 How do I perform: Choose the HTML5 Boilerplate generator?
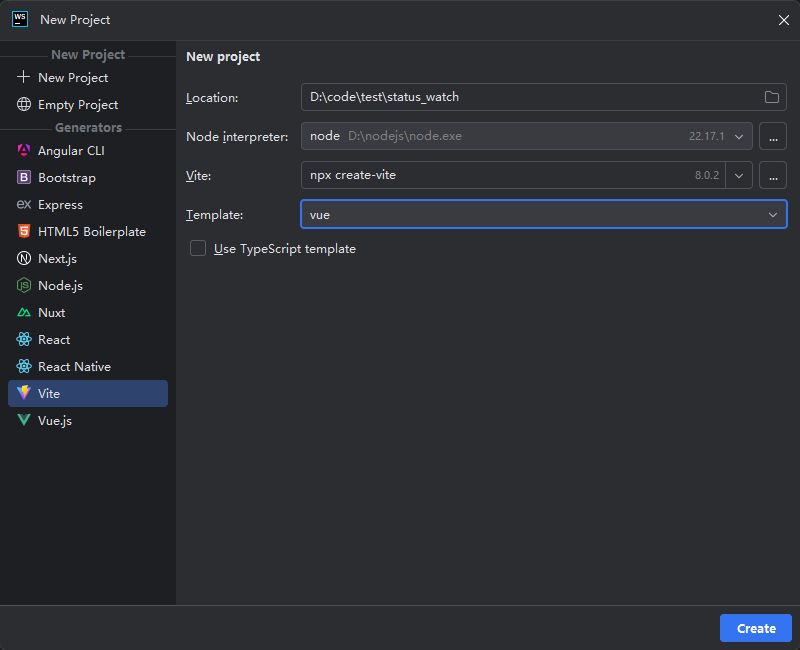click(88, 232)
